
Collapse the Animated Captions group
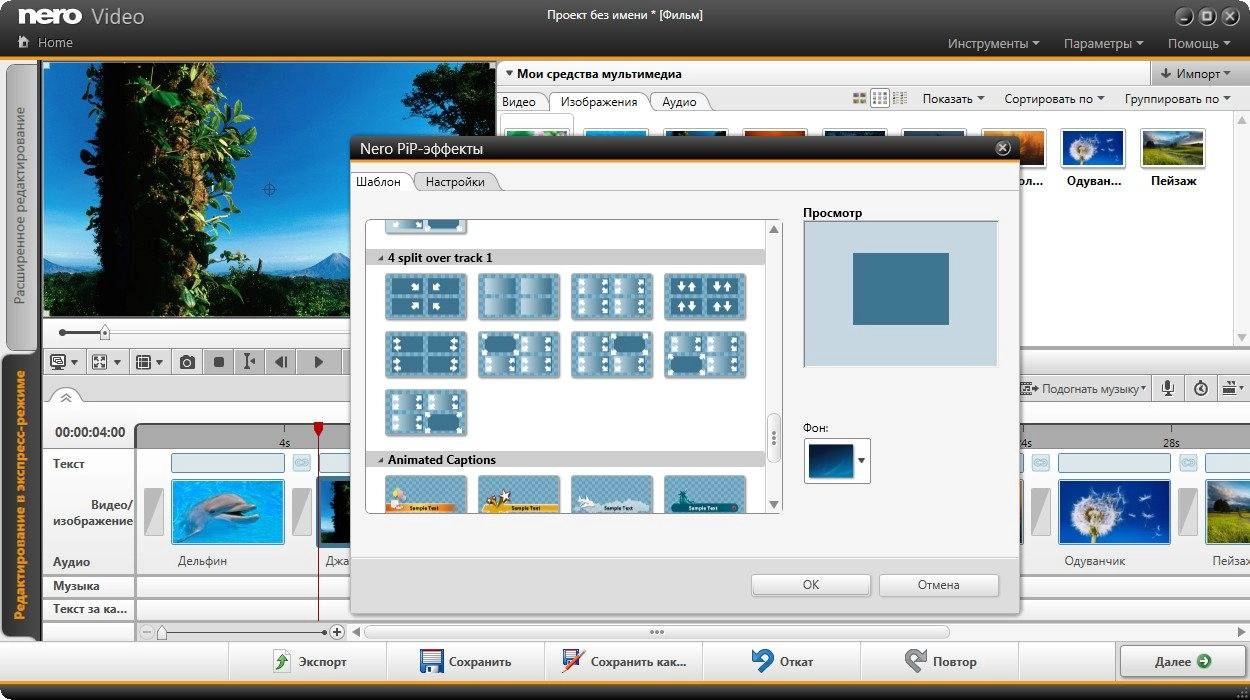coord(380,460)
